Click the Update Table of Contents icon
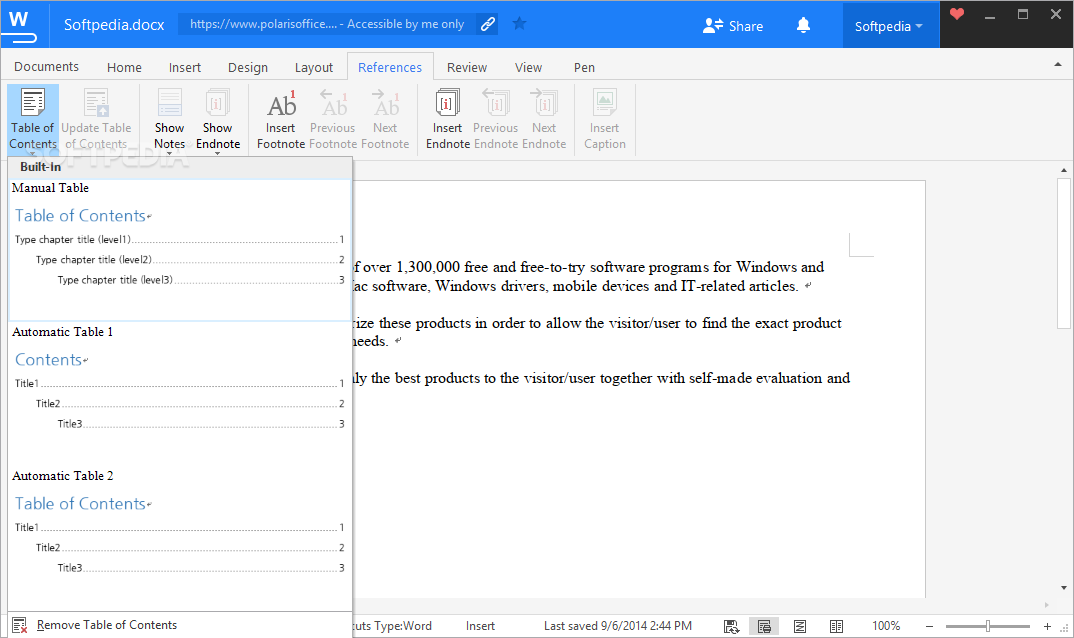Image resolution: width=1074 pixels, height=638 pixels. 96,103
